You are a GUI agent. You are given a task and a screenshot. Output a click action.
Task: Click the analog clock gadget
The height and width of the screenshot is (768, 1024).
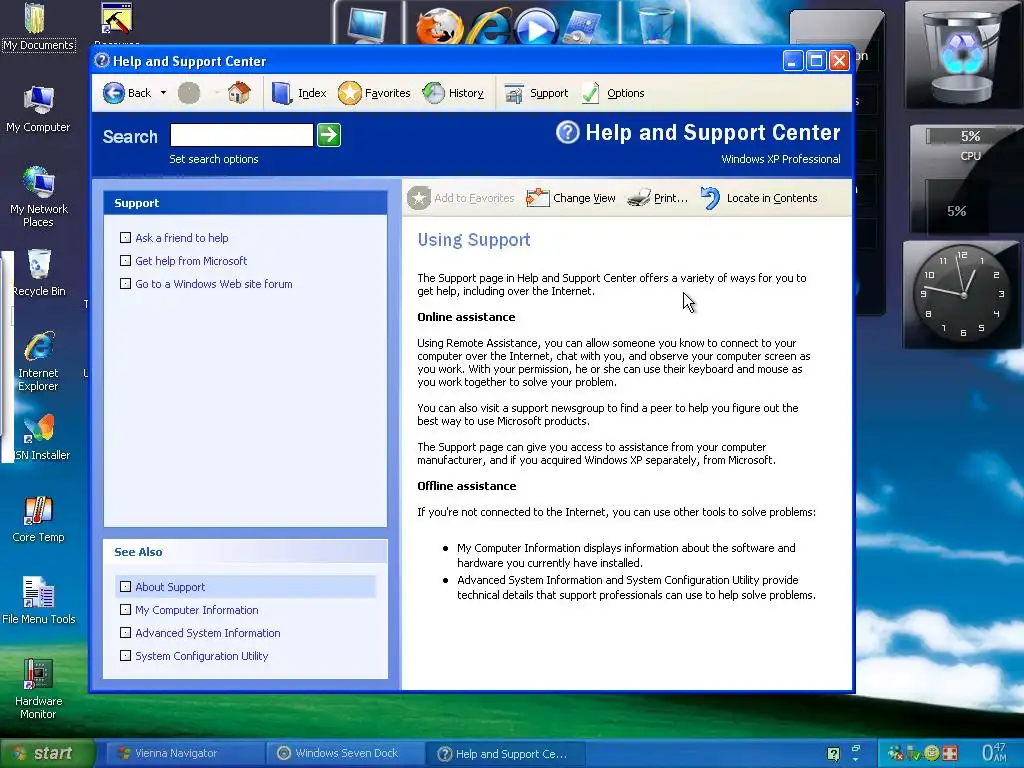(x=961, y=295)
